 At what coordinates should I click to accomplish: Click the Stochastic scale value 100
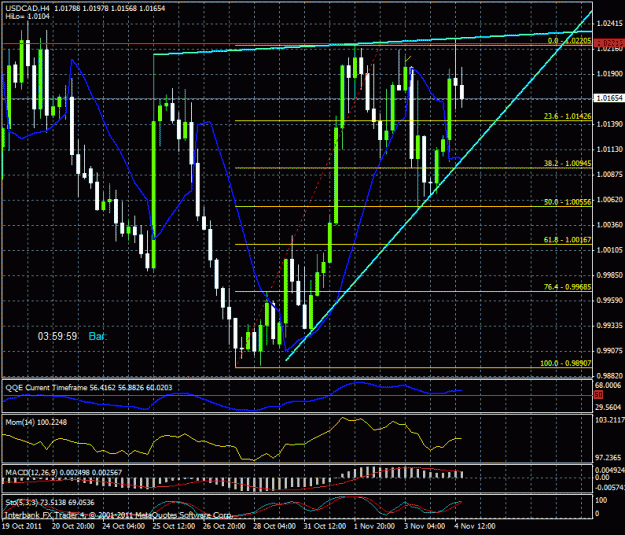[x=601, y=500]
